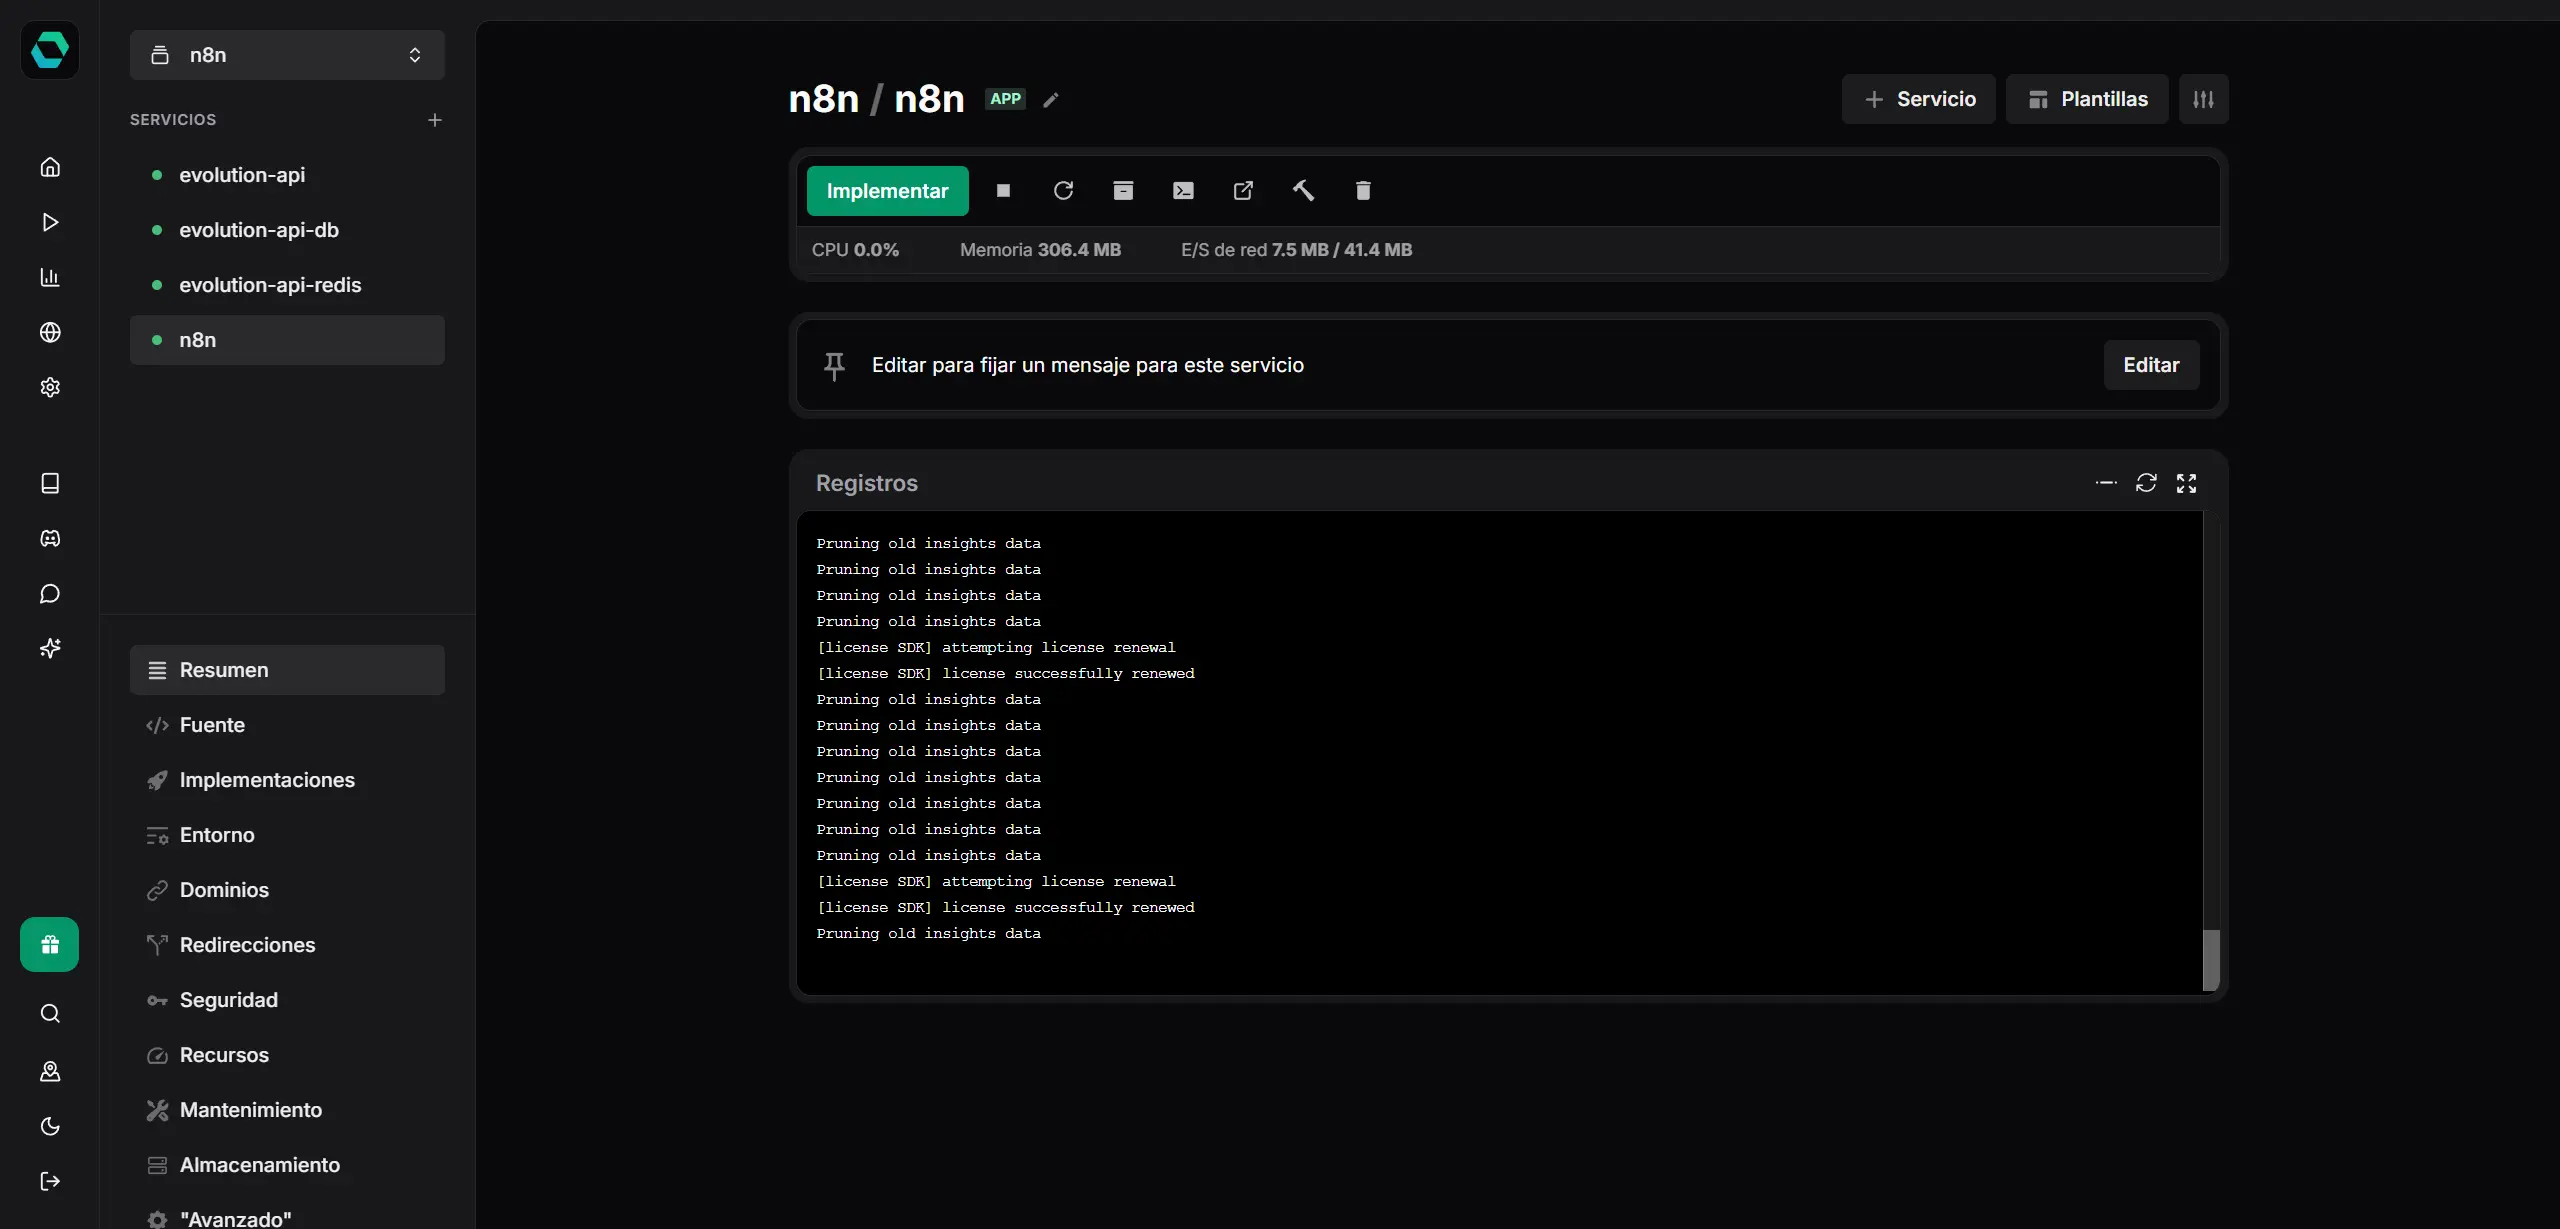Open the play actions icon in sidebar
The width and height of the screenshot is (2560, 1229).
click(x=50, y=222)
